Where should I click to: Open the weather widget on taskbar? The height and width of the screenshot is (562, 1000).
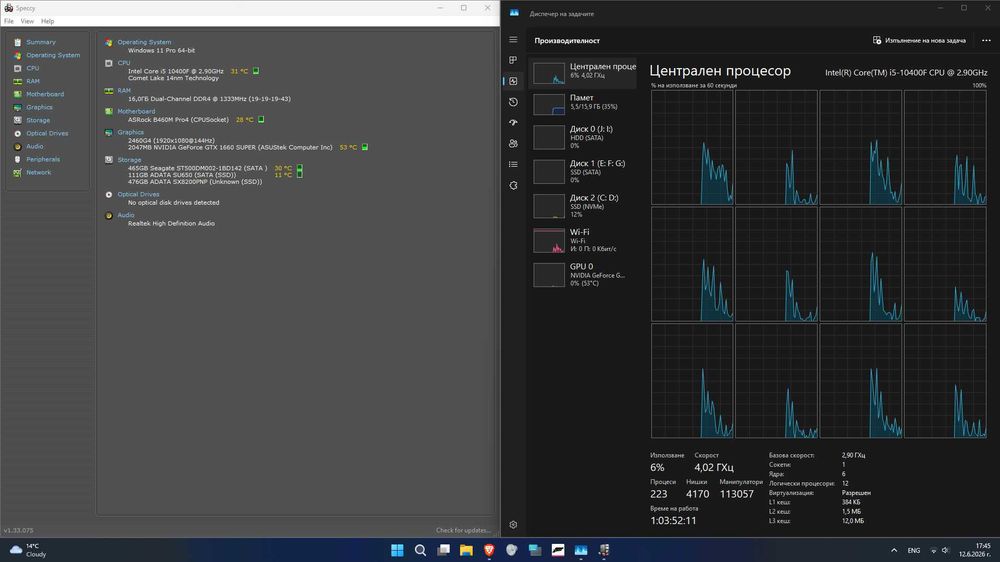coord(28,550)
